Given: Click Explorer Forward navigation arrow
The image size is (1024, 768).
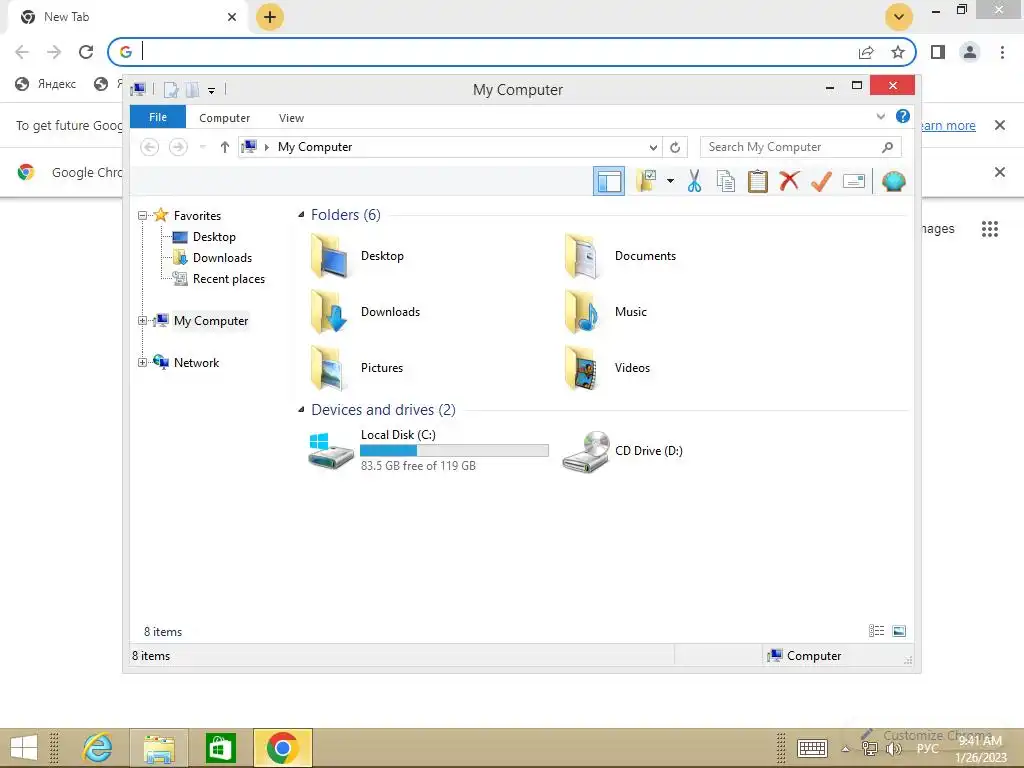Looking at the screenshot, I should coord(178,147).
